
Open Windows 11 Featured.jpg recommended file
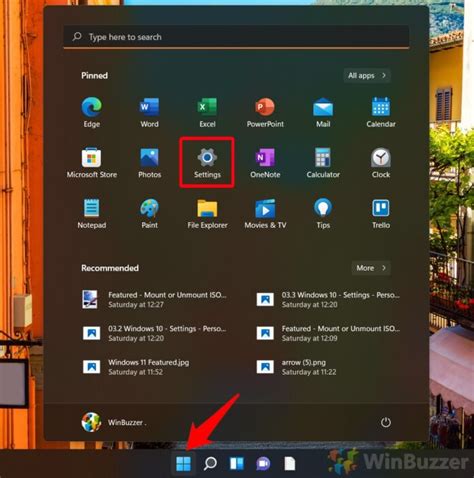tap(136, 367)
